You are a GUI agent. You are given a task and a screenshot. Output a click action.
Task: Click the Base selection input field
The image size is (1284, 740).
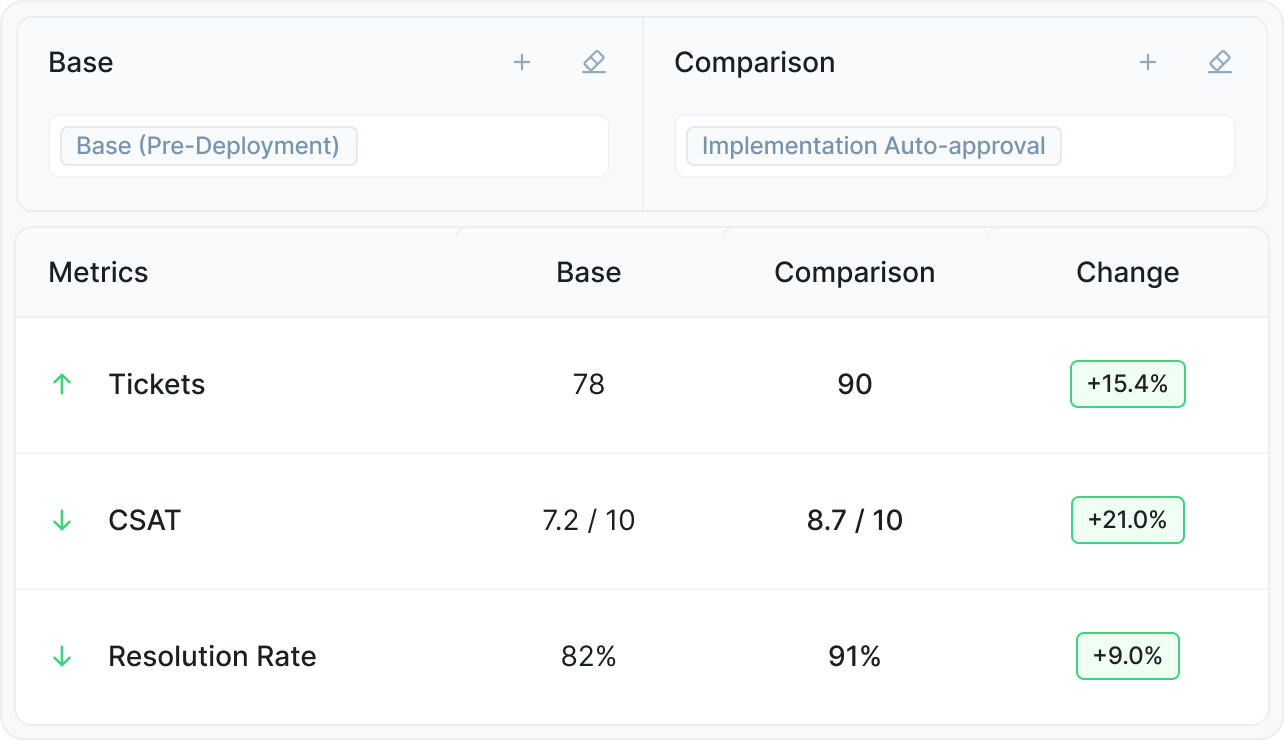(x=480, y=146)
